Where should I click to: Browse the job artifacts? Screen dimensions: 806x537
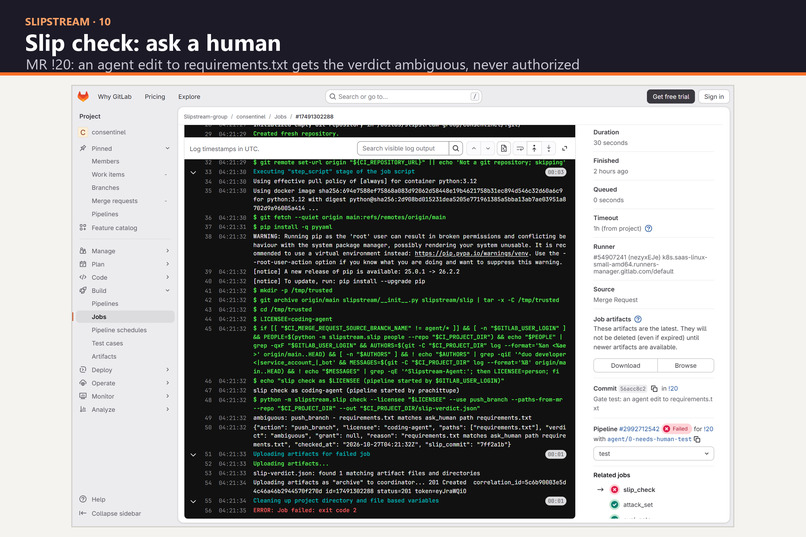(685, 365)
